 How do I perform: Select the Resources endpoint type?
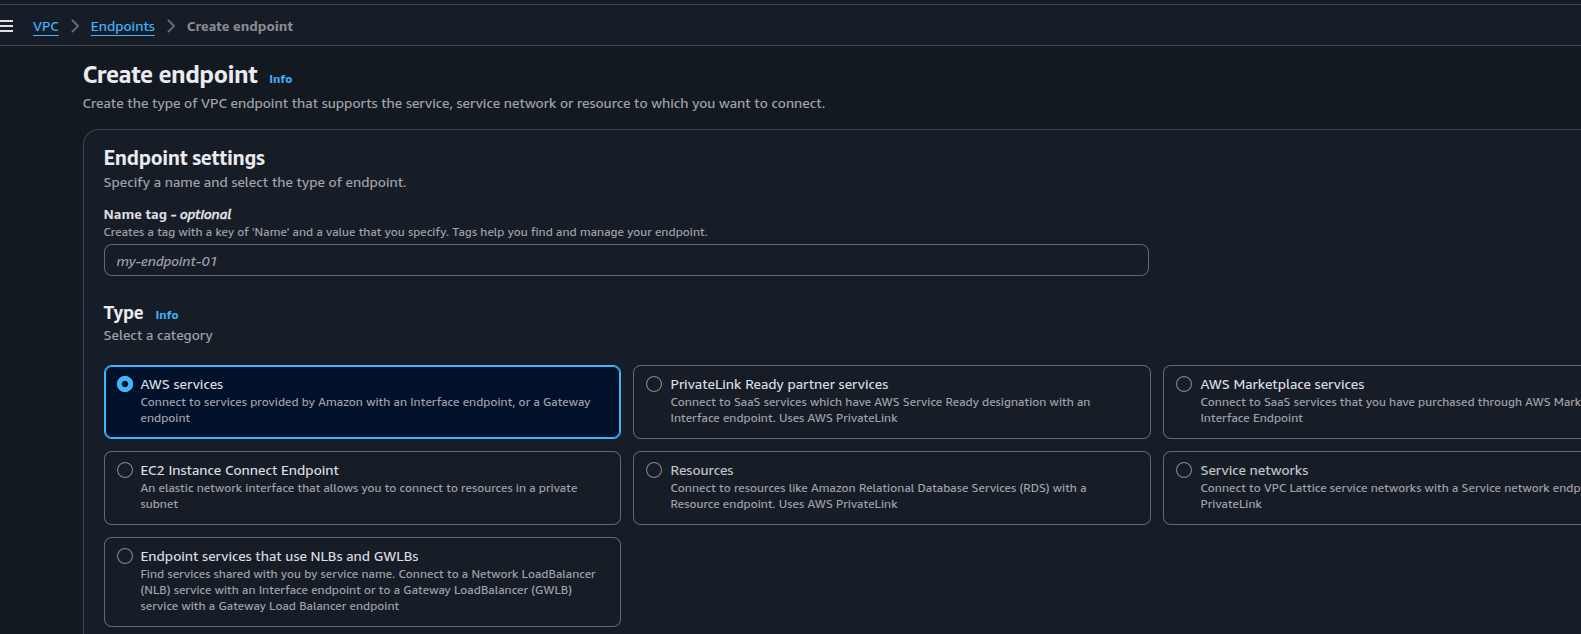[654, 470]
